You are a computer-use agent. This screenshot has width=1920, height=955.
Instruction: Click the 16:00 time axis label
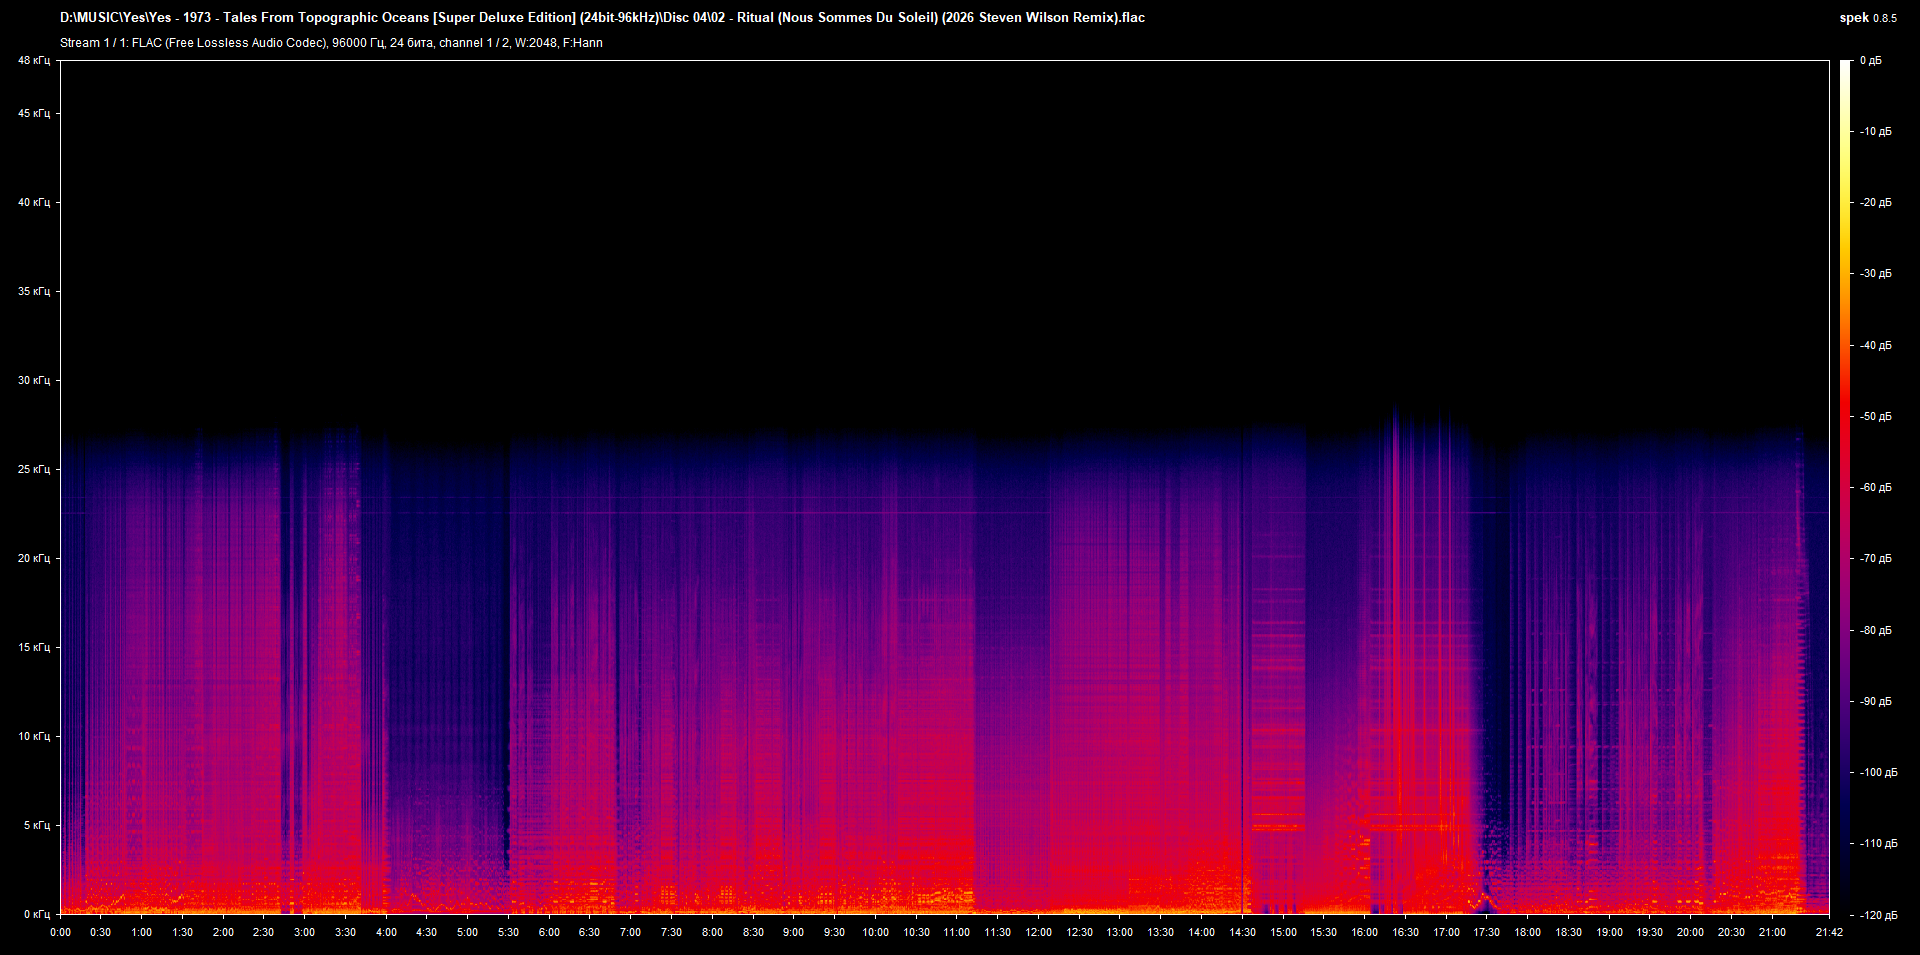click(1365, 932)
